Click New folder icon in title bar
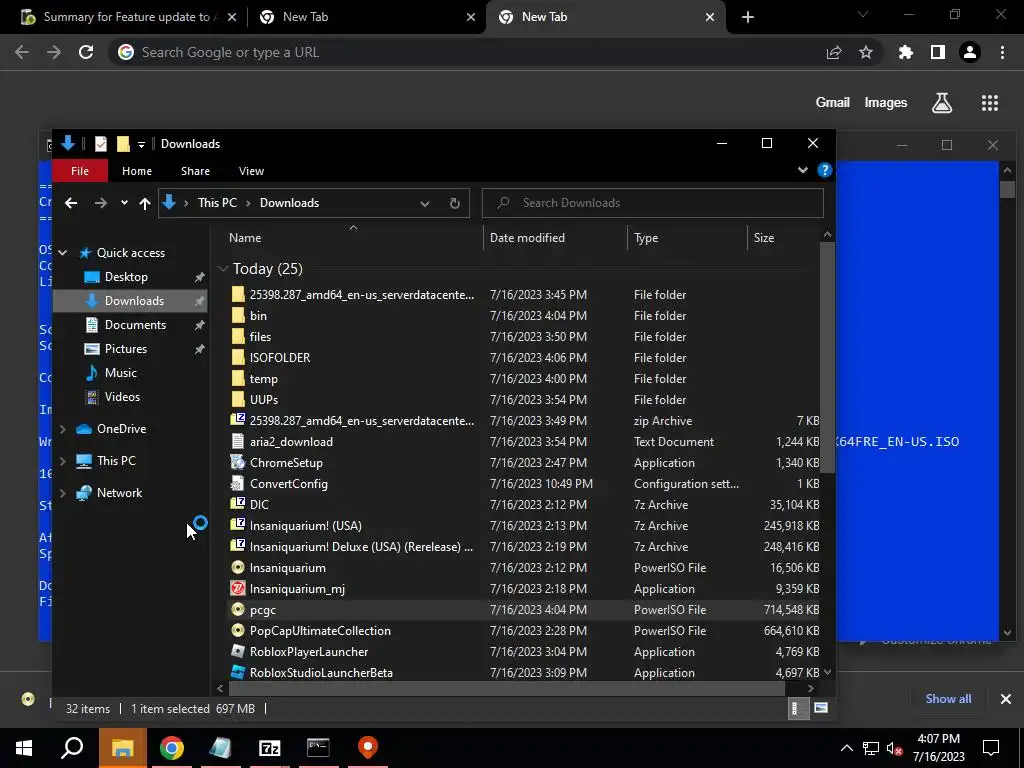The height and width of the screenshot is (768, 1024). click(x=123, y=144)
